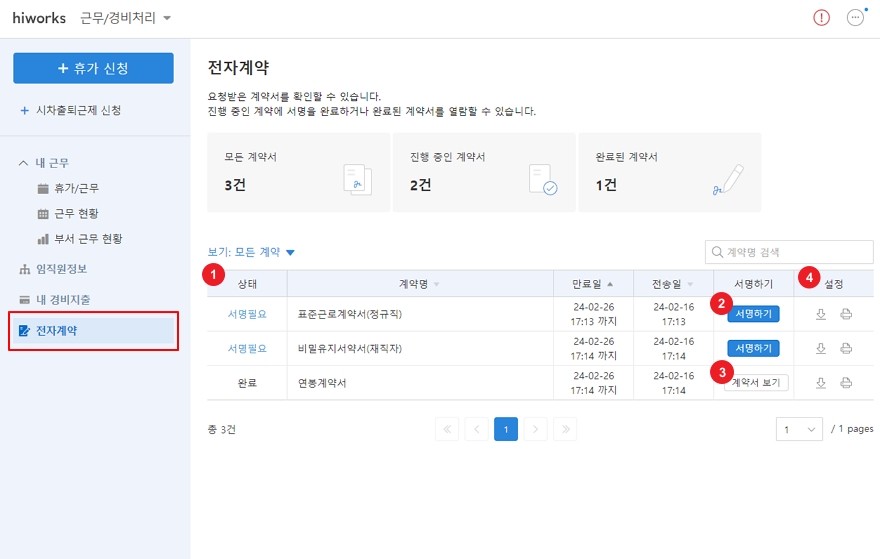The height and width of the screenshot is (559, 880).
Task: Expand the 보기: 모든 계약 filter
Action: 251,253
